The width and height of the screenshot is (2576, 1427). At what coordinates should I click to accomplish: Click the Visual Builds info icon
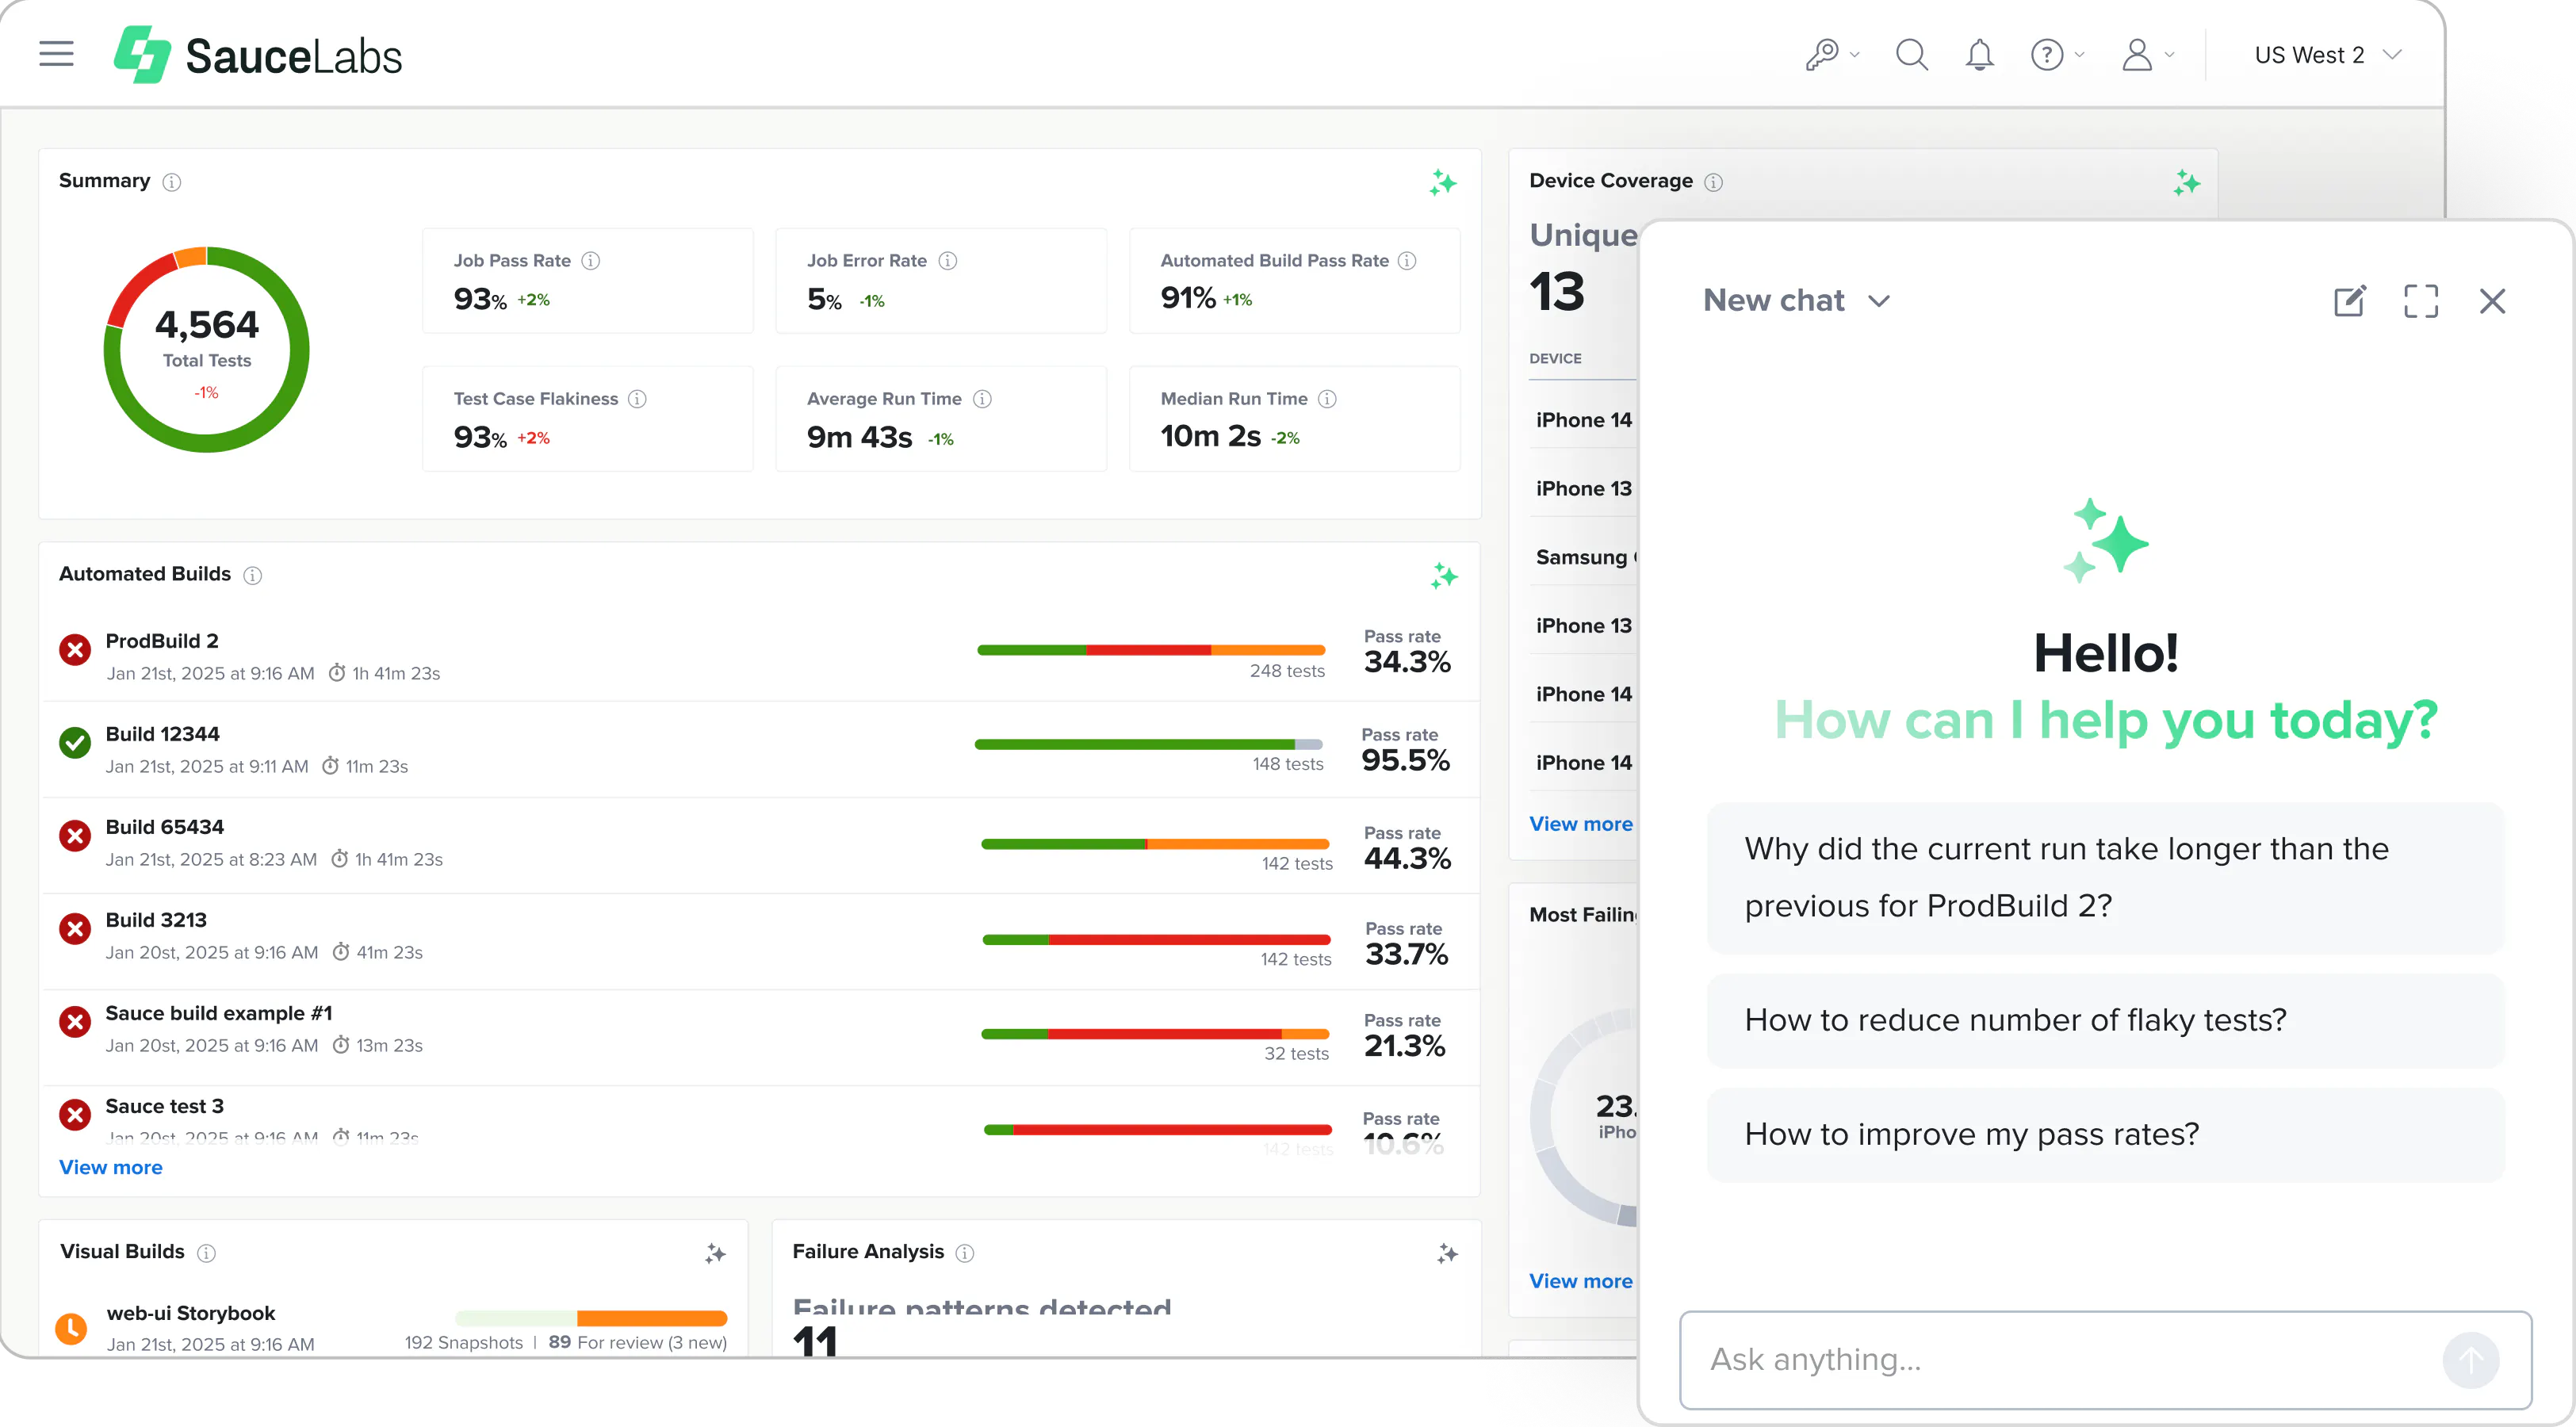tap(206, 1253)
